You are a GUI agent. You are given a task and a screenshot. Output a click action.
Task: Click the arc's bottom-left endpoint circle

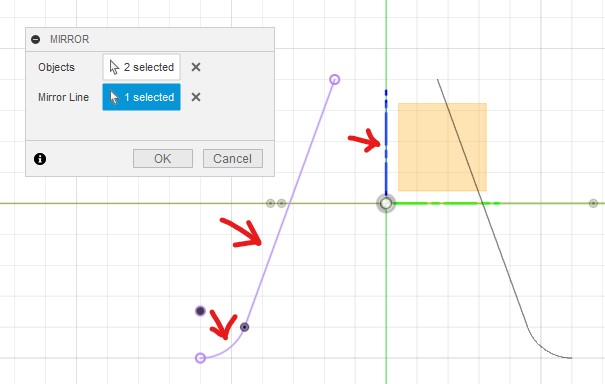[200, 358]
